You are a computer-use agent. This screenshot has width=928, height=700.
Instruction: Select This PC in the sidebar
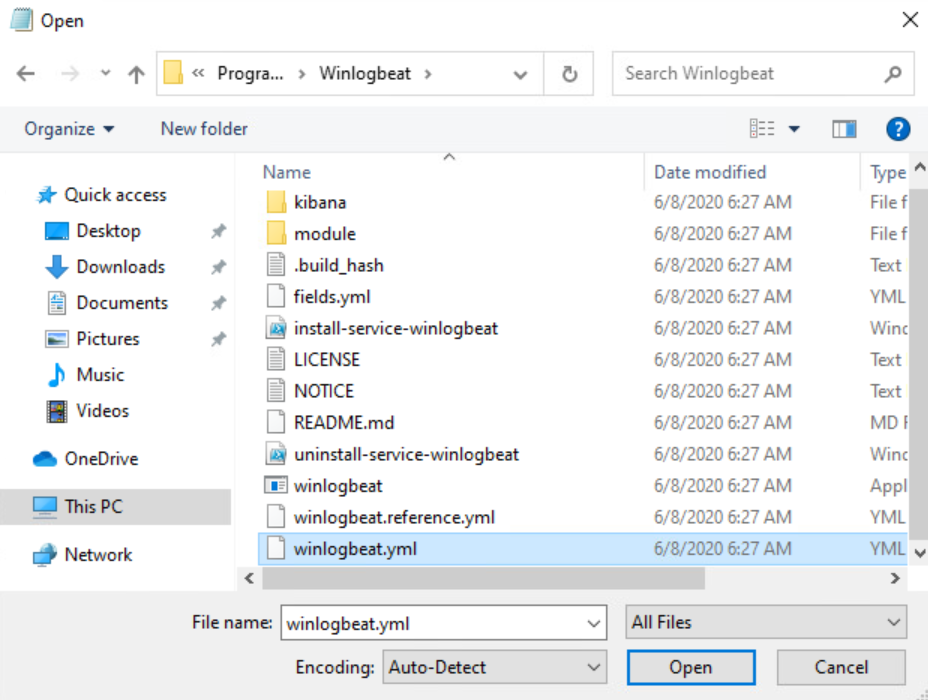[115, 507]
